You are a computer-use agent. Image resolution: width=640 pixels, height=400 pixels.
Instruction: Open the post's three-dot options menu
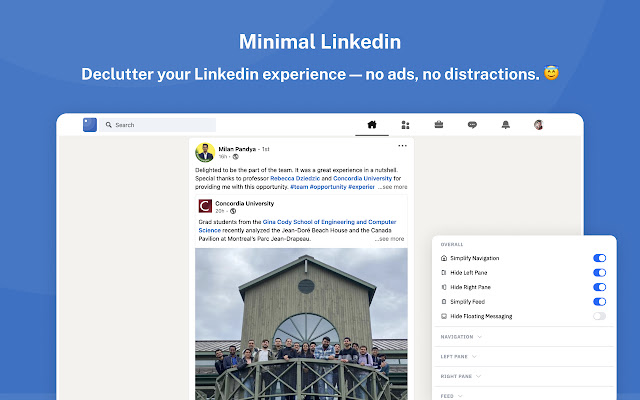click(402, 146)
